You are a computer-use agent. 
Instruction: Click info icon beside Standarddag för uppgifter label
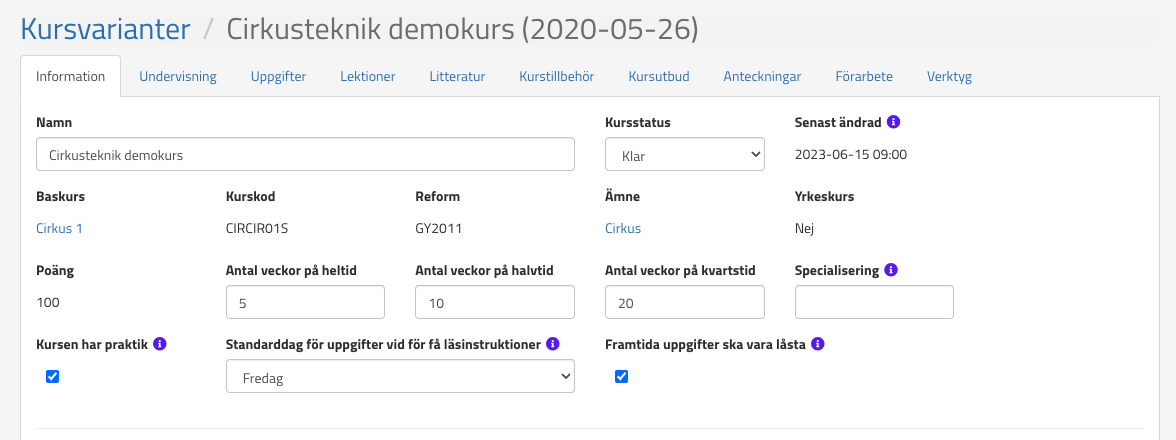click(553, 344)
